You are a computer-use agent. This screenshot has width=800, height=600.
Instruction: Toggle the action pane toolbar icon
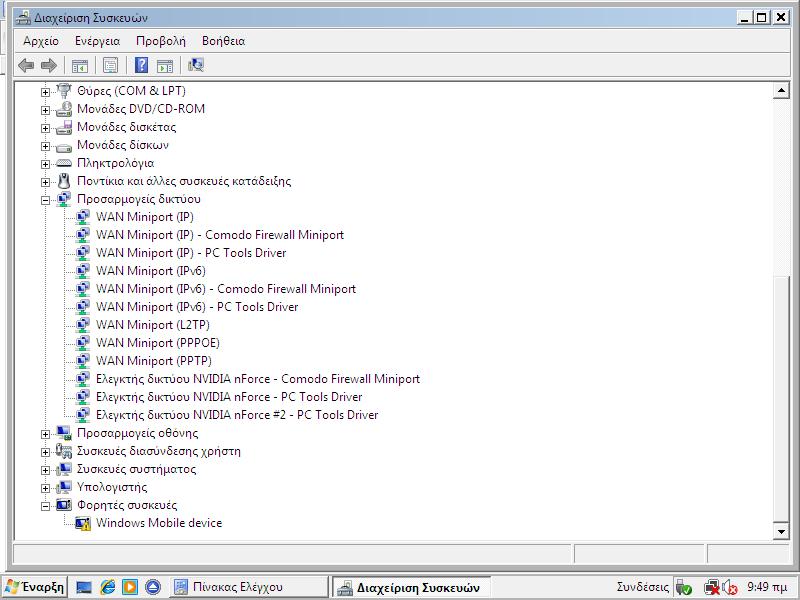click(165, 65)
